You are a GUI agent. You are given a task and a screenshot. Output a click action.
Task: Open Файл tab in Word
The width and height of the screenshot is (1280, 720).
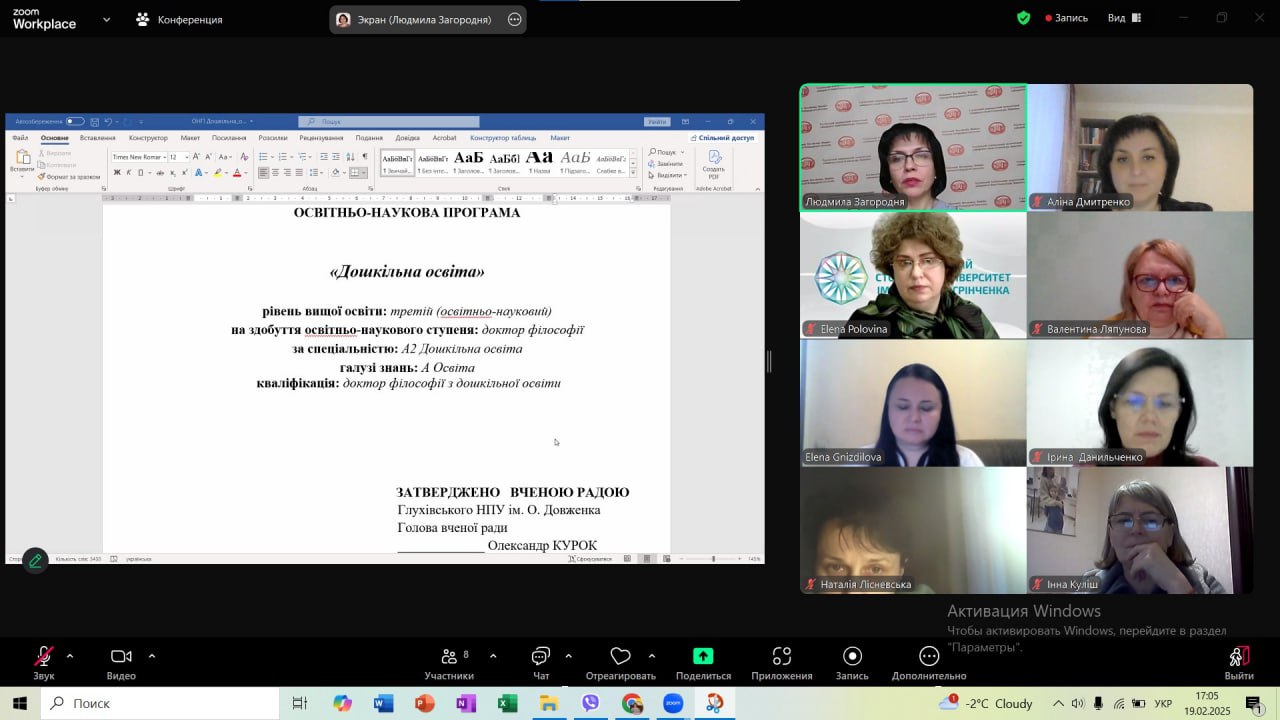pyautogui.click(x=20, y=138)
